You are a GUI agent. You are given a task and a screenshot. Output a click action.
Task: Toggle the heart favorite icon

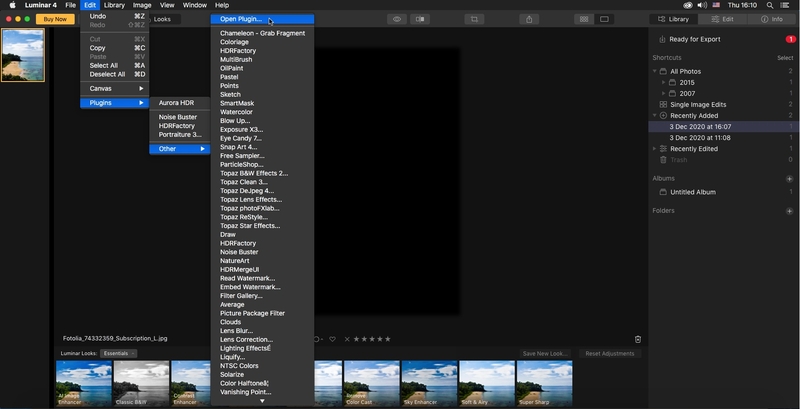click(x=332, y=339)
